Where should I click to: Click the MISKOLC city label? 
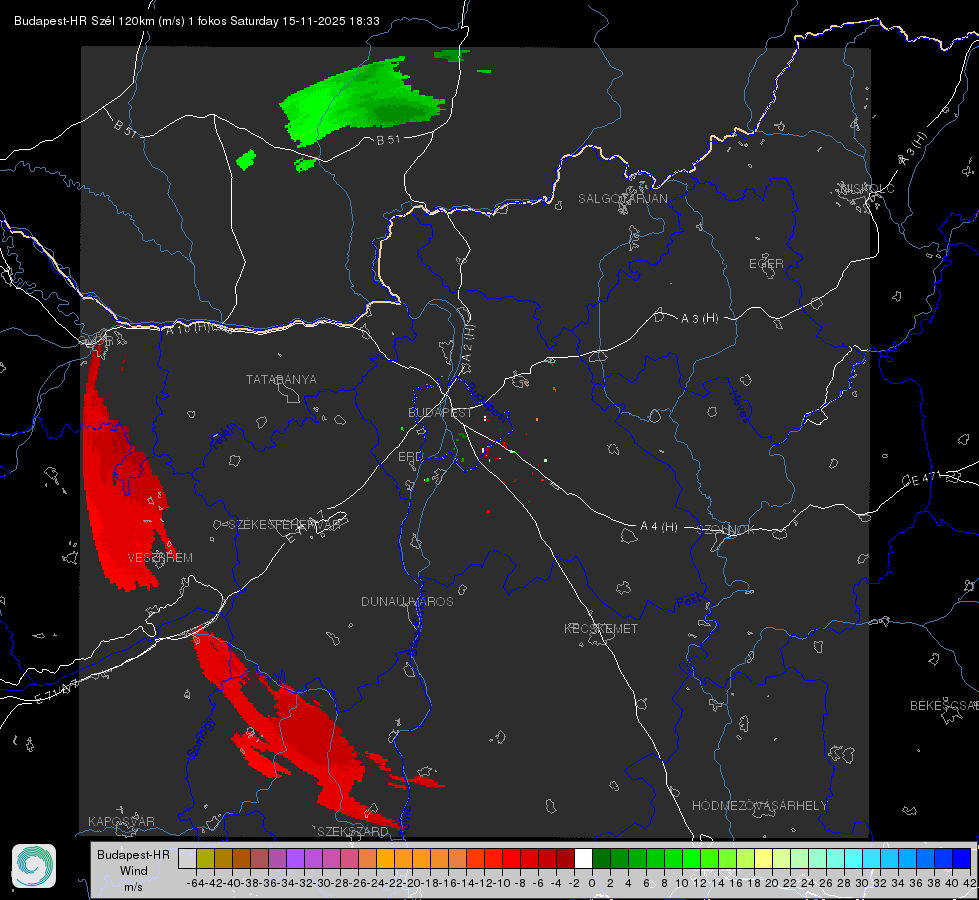coord(867,188)
